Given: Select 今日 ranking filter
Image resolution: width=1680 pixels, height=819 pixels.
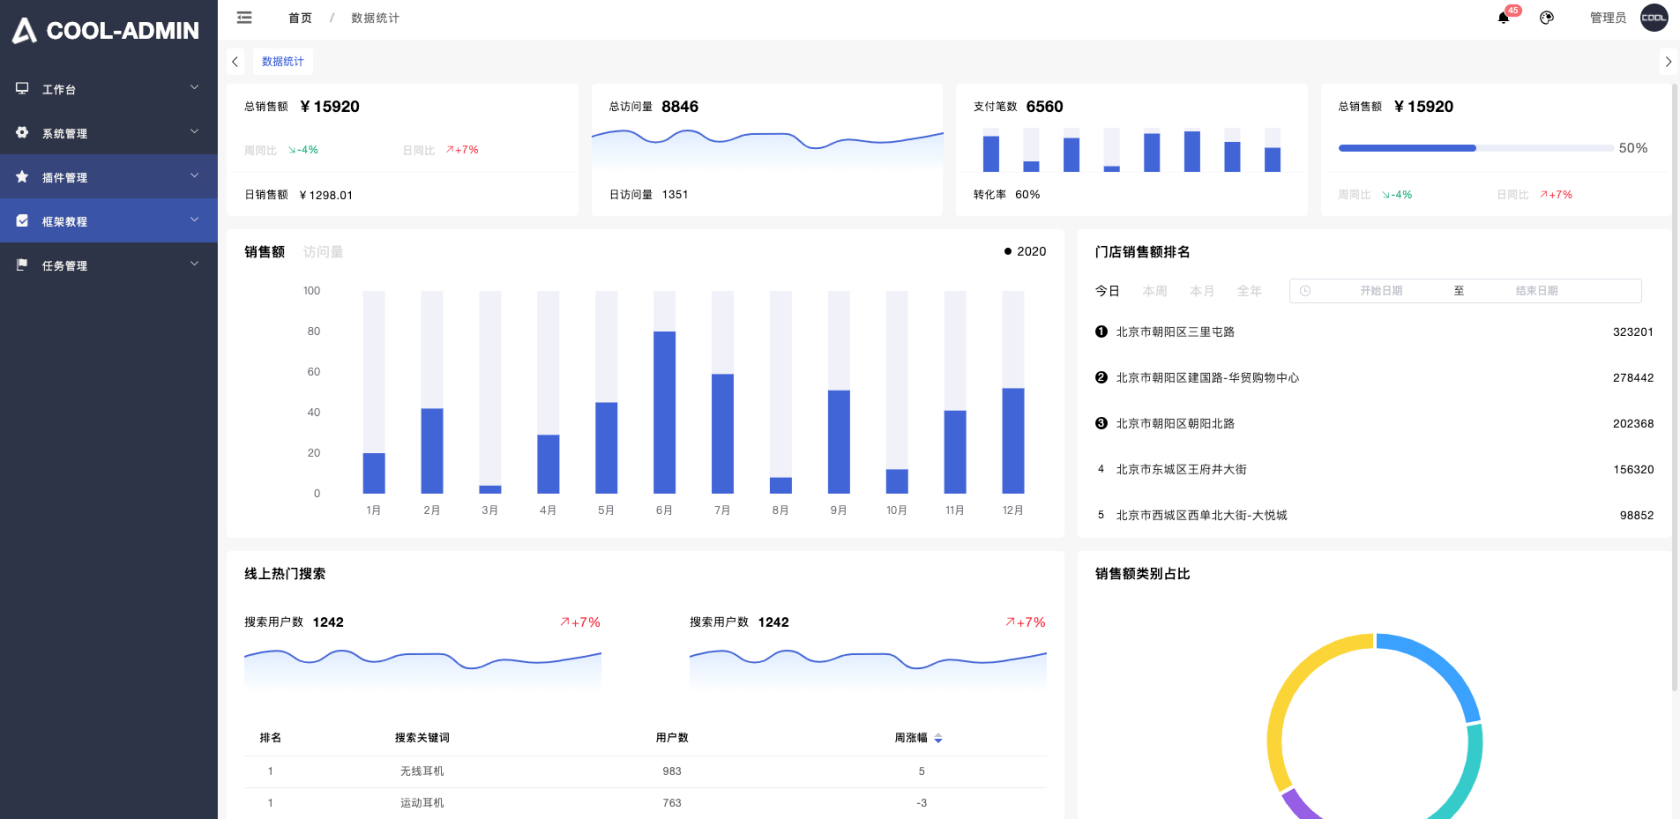Looking at the screenshot, I should [1107, 291].
